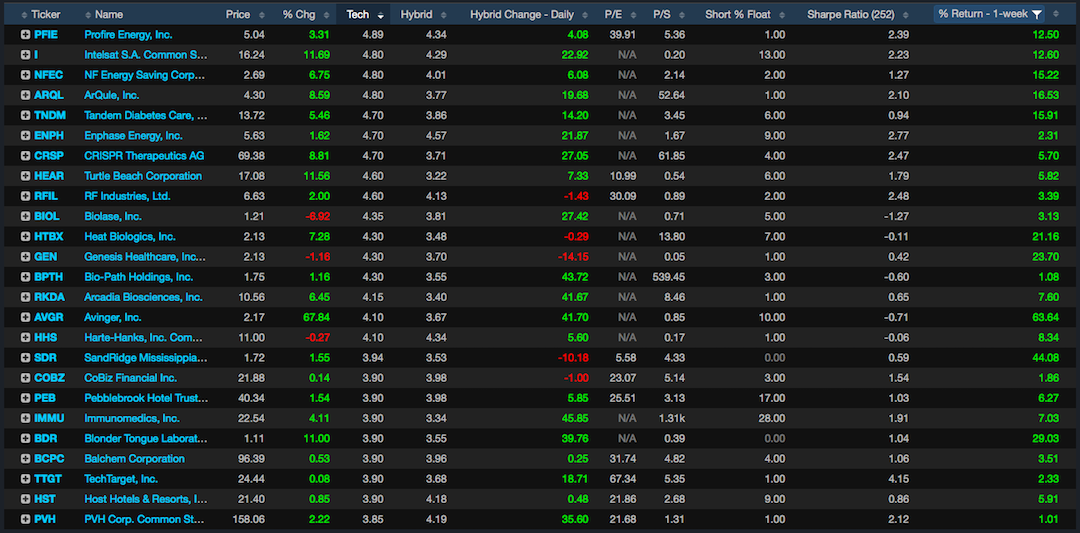The height and width of the screenshot is (533, 1080).
Task: Expand the CRSP row plus icon
Action: 25,156
